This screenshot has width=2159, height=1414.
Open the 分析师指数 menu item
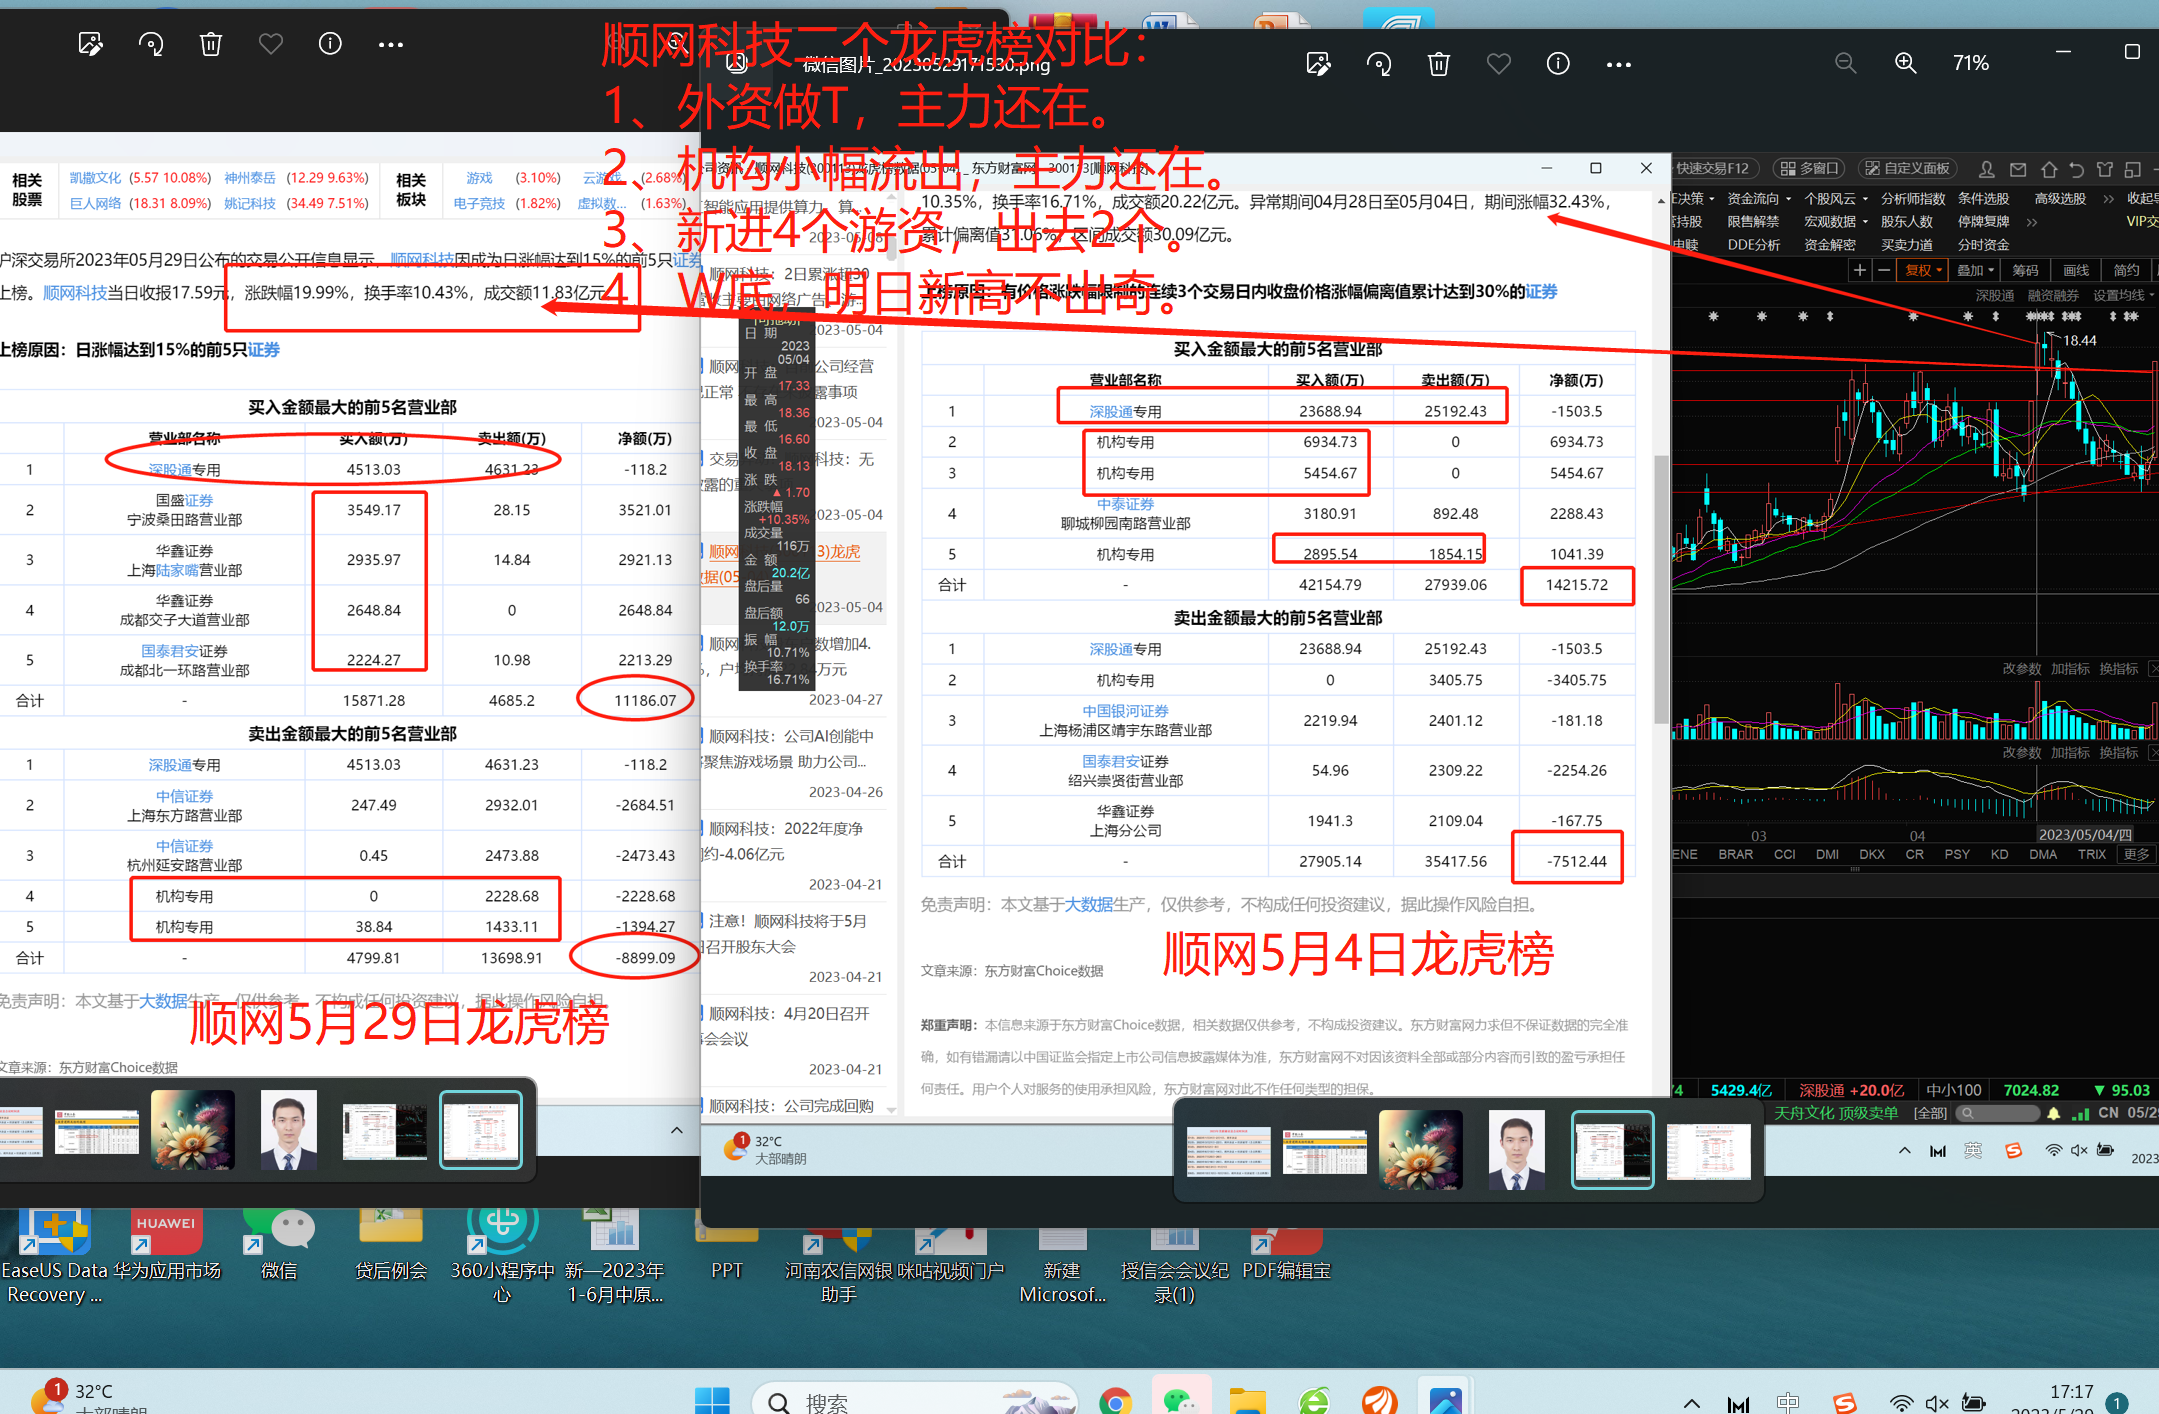pos(1913,198)
